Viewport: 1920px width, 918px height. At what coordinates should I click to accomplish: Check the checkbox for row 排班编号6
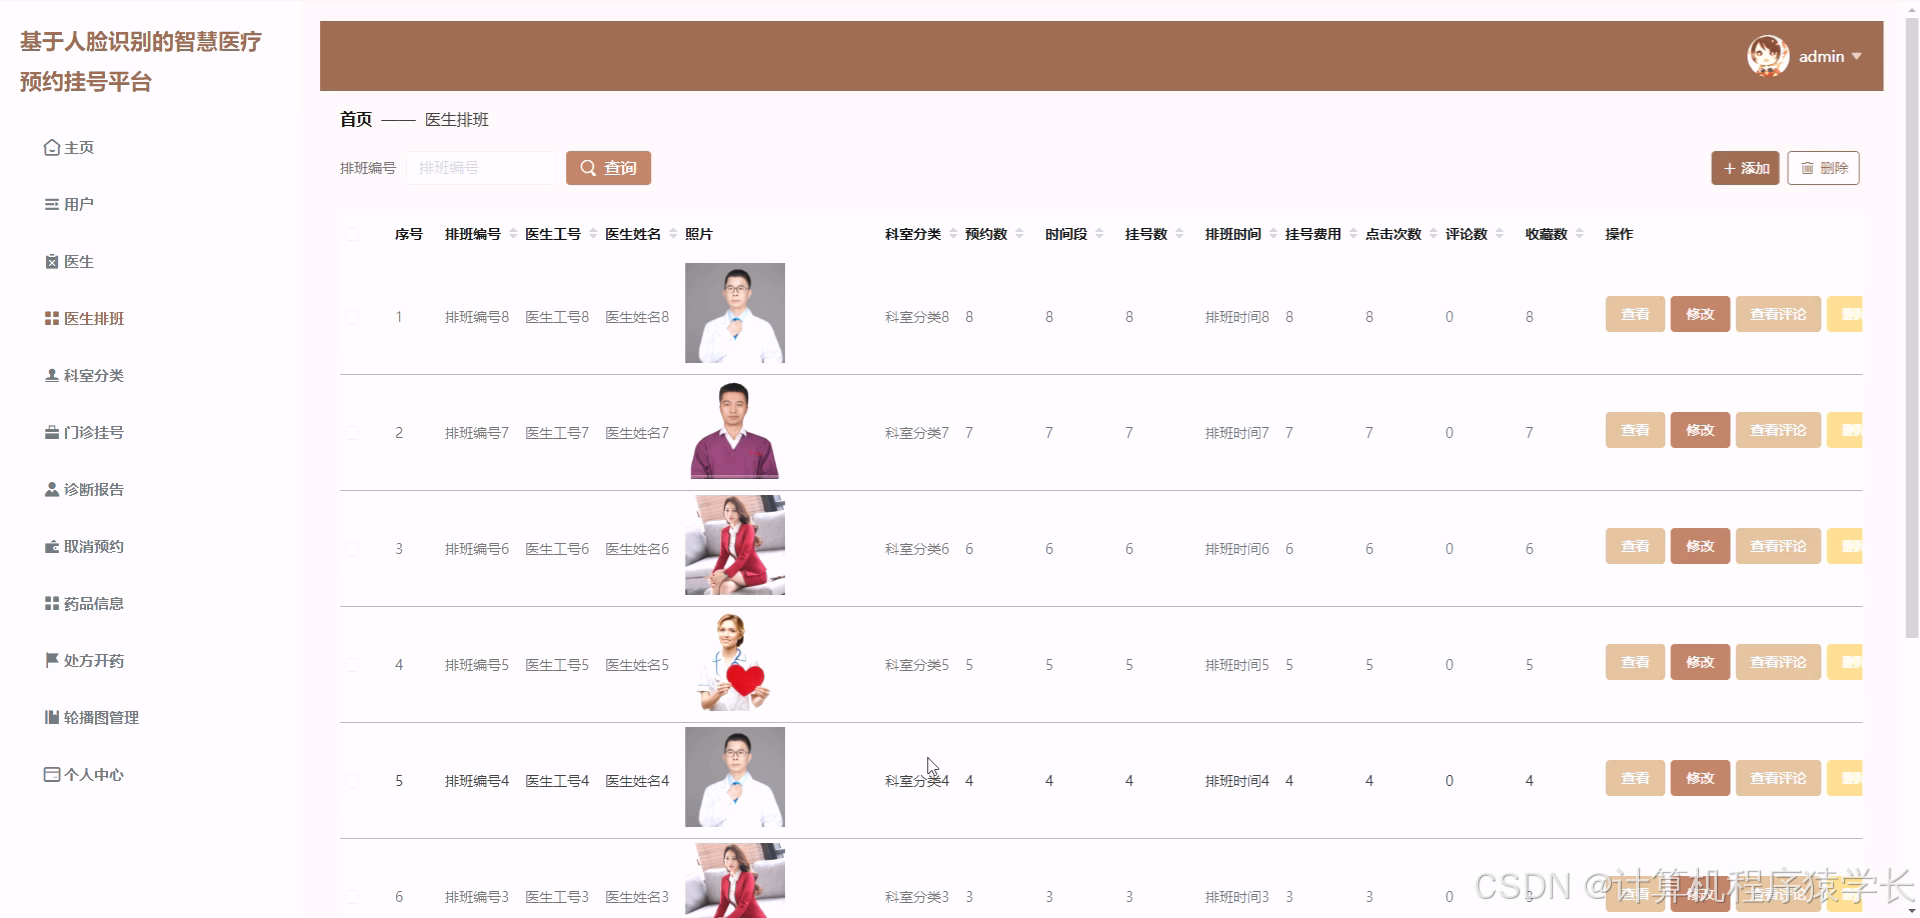pyautogui.click(x=352, y=548)
